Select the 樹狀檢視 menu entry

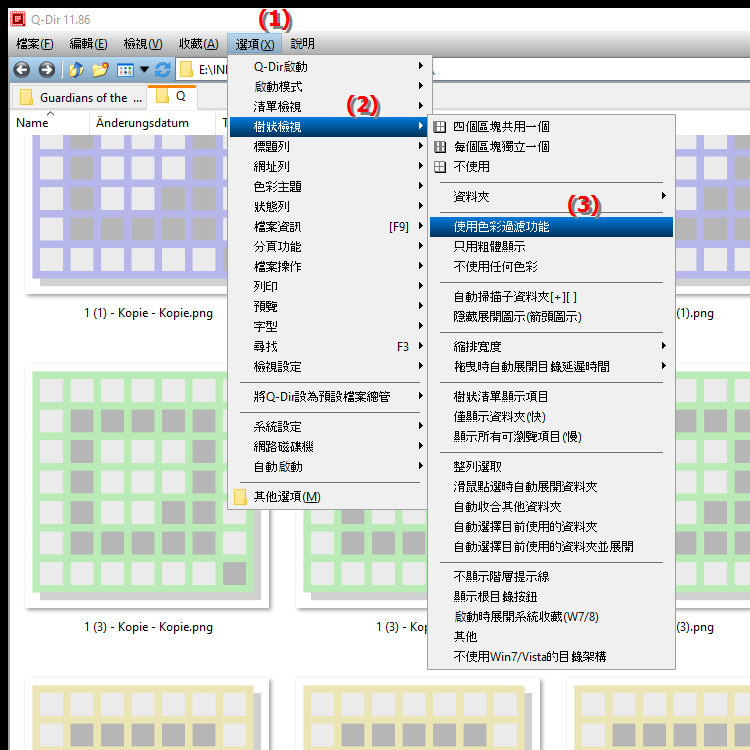tap(330, 127)
